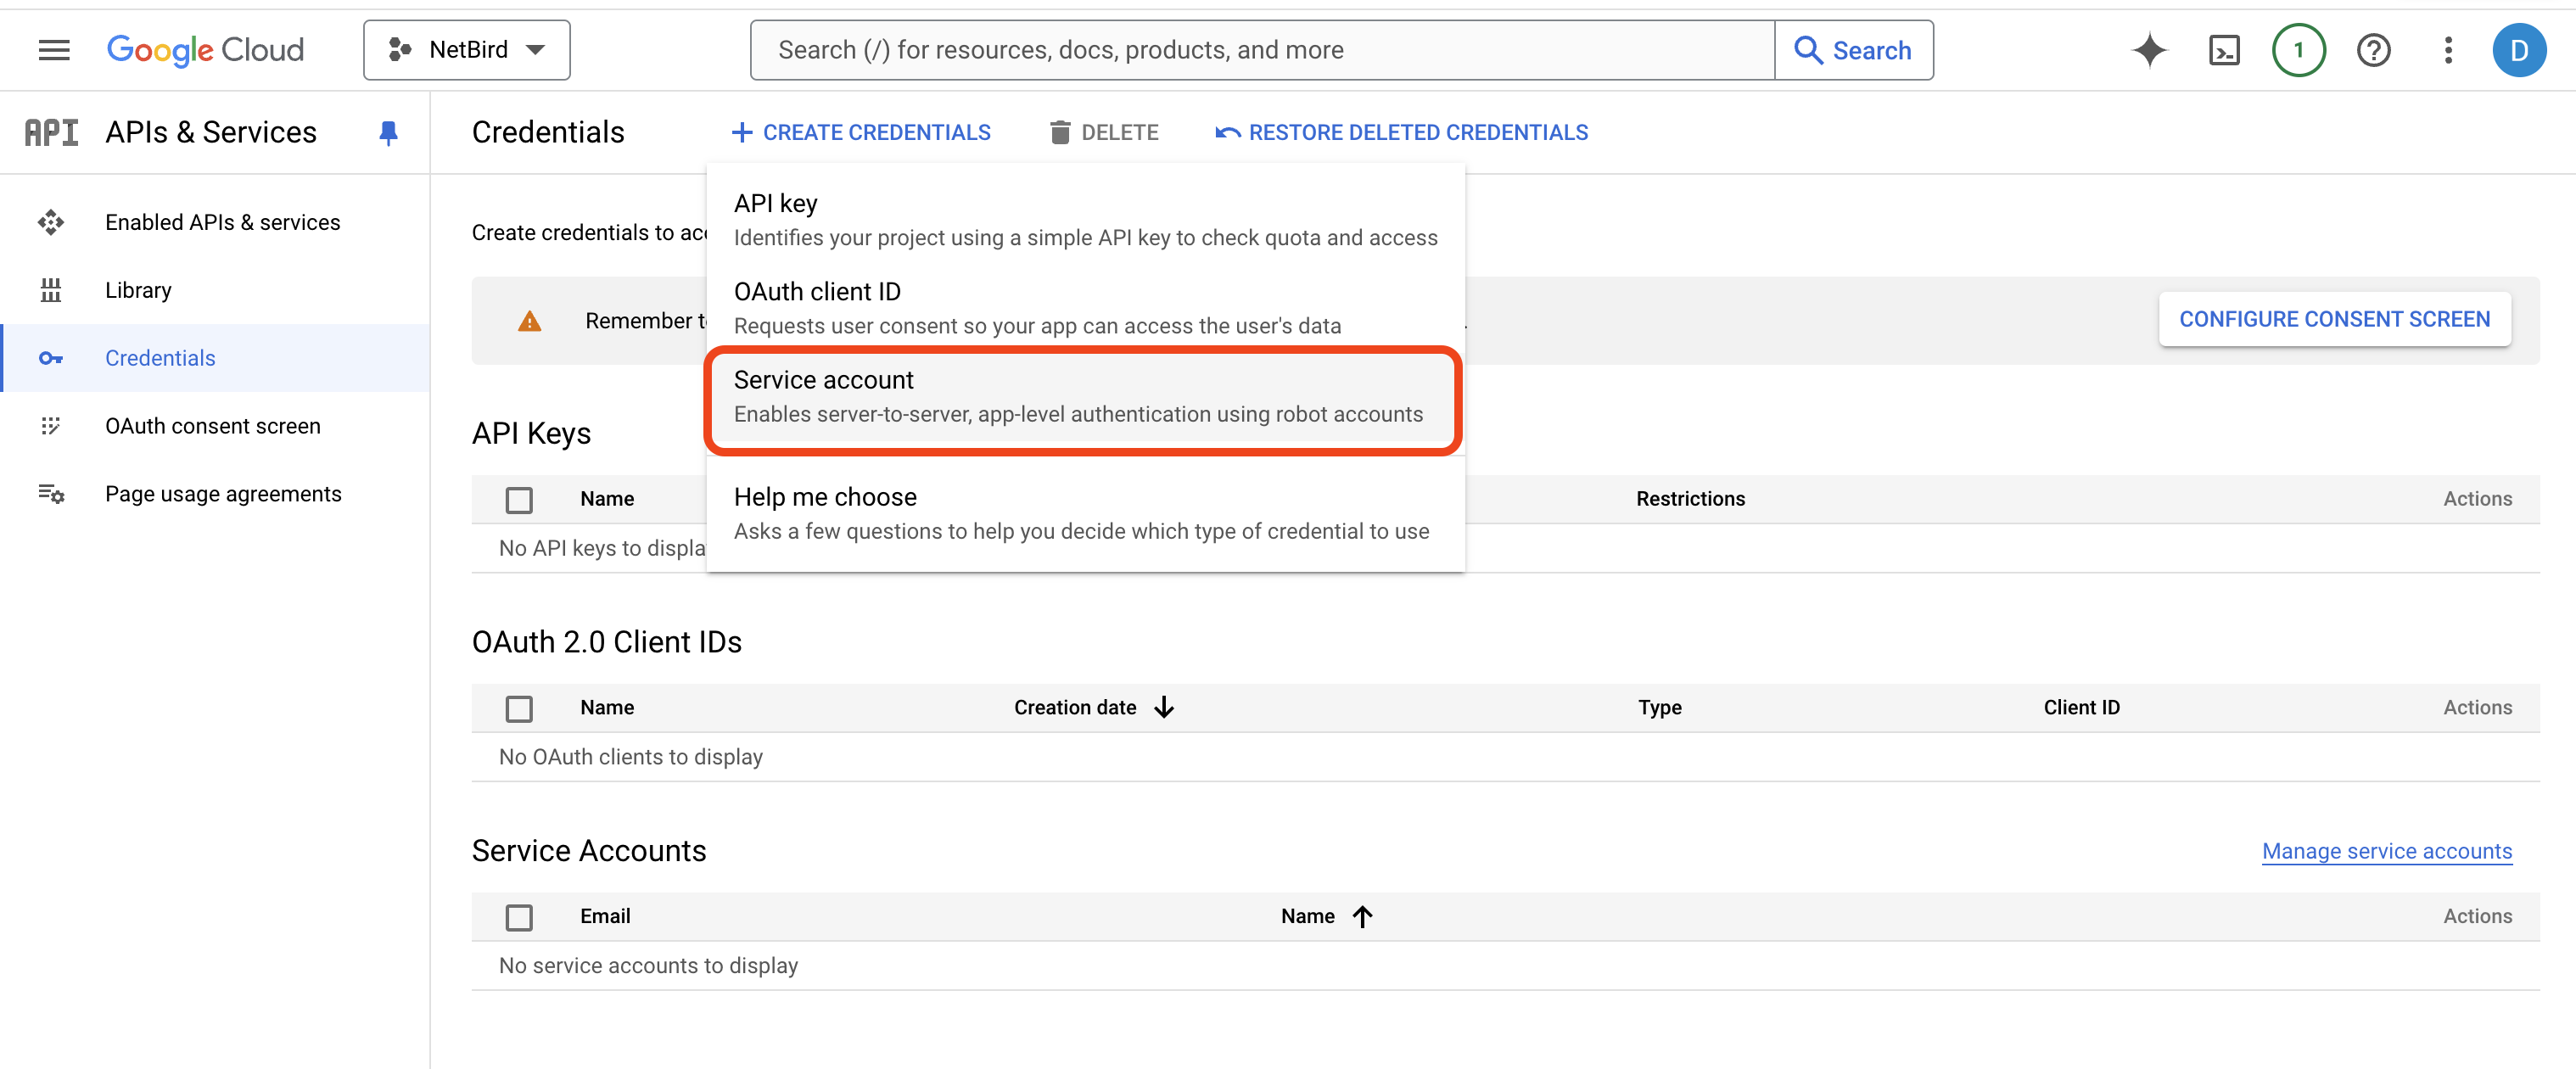Select all API keys checkbox
Viewport: 2576px width, 1069px height.
(x=519, y=499)
